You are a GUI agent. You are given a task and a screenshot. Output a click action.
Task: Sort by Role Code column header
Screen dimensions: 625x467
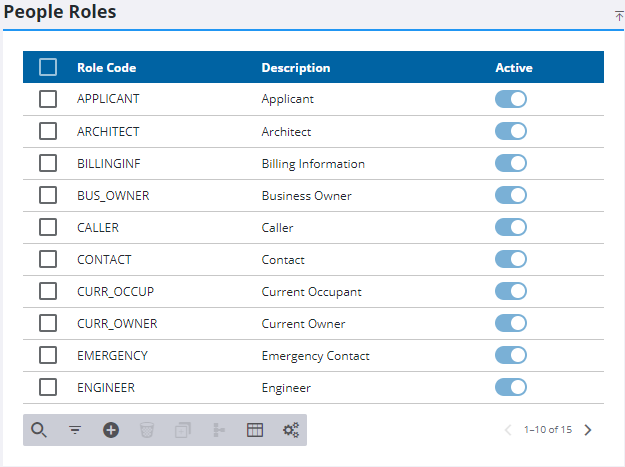(106, 68)
